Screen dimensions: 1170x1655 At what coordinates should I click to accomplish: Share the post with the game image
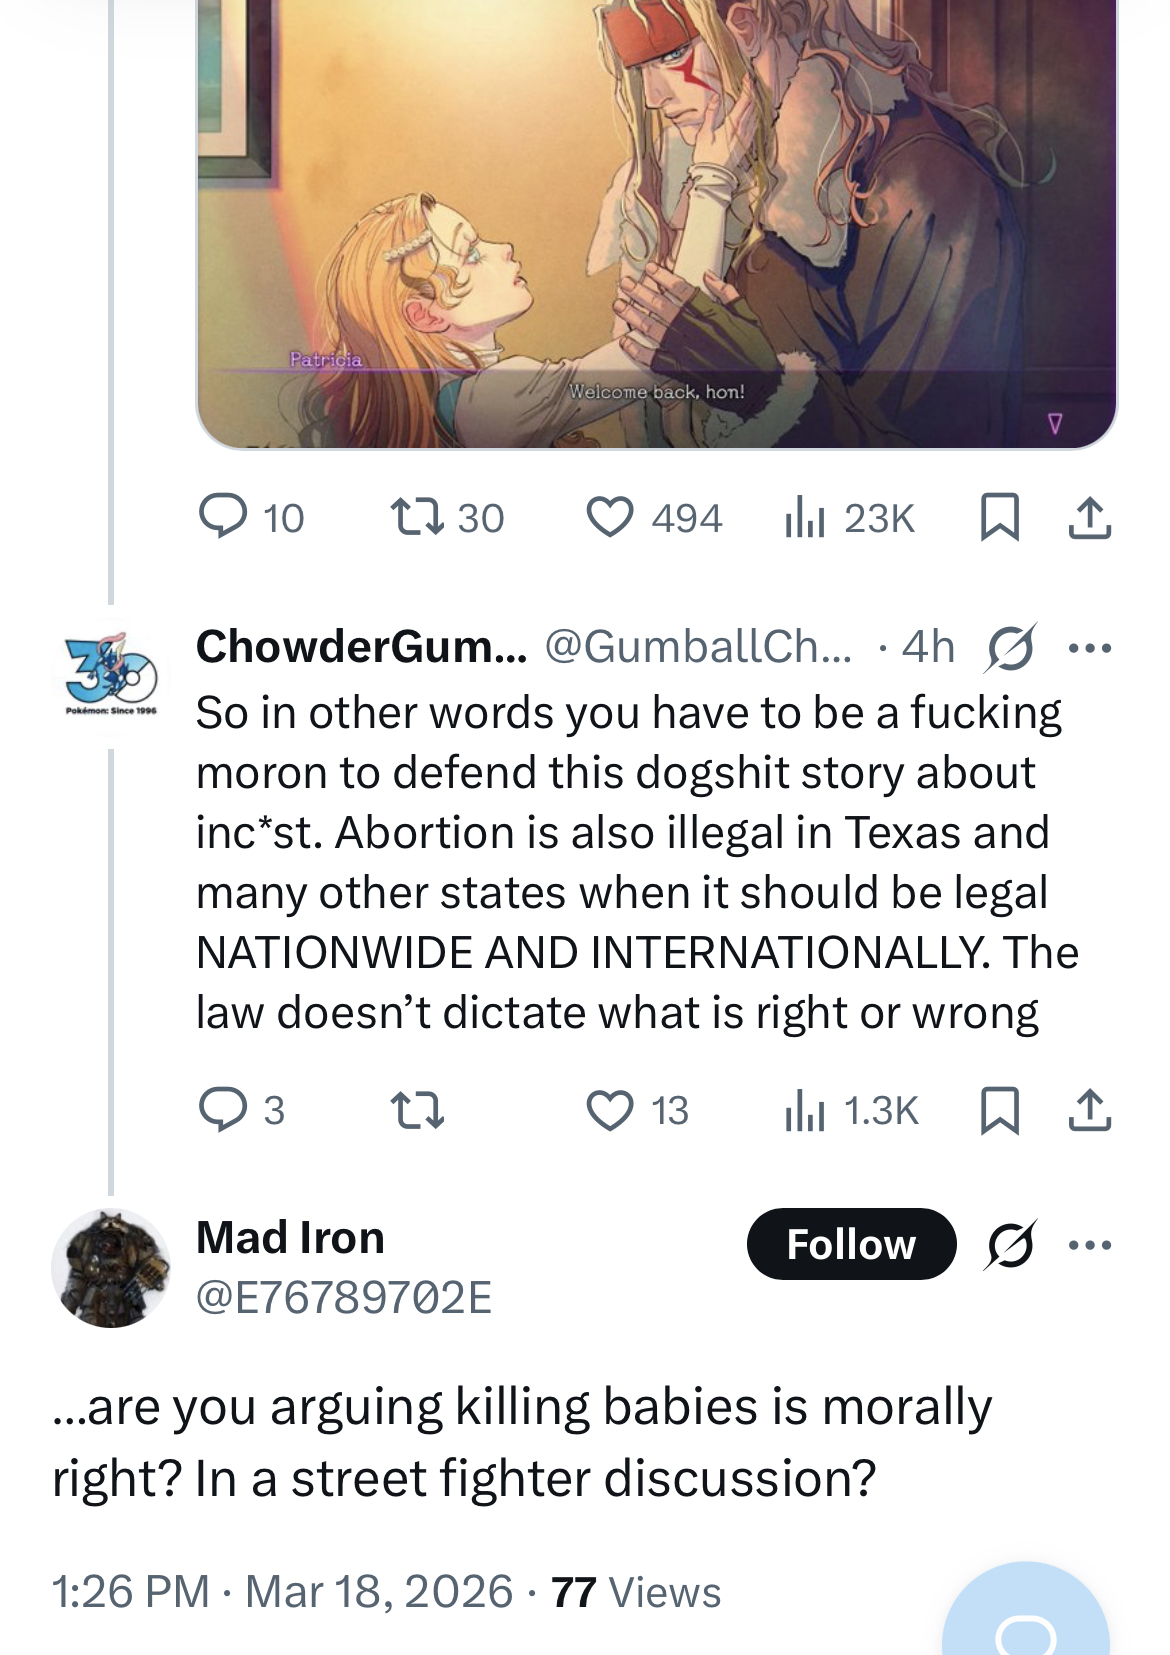pyautogui.click(x=1089, y=518)
